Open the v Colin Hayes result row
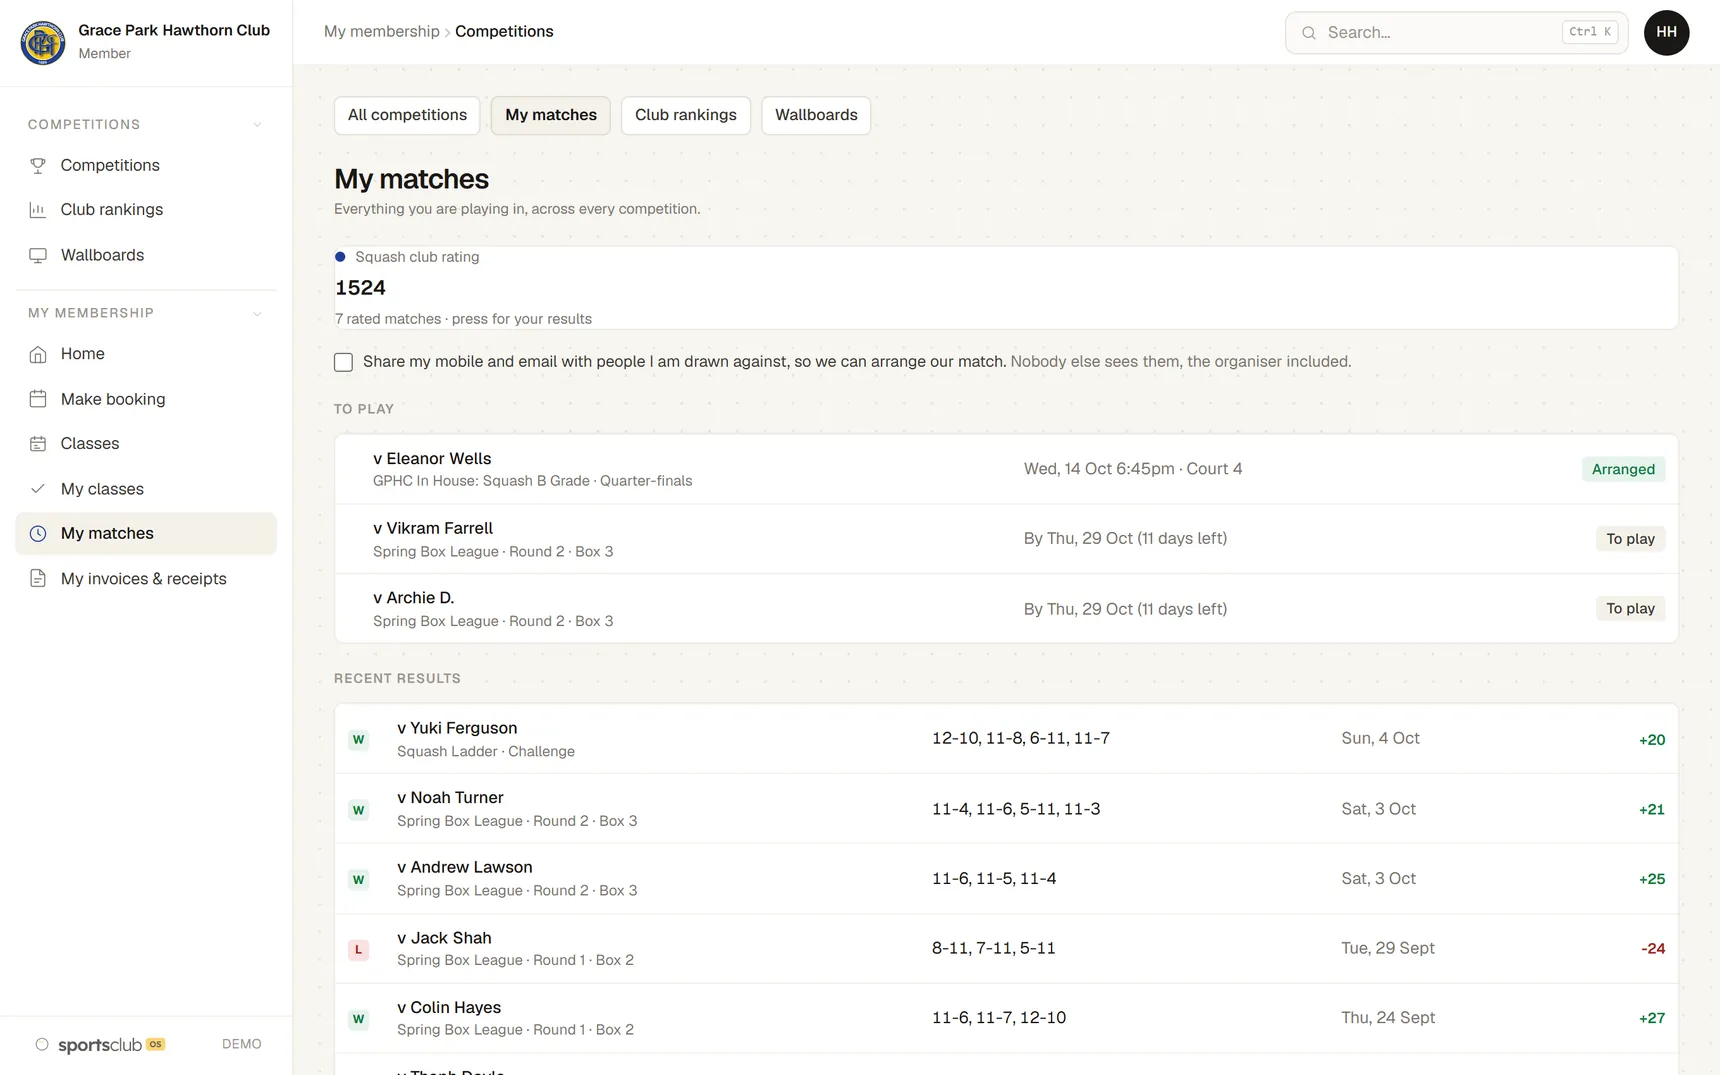This screenshot has height=1075, width=1720. click(1006, 1018)
